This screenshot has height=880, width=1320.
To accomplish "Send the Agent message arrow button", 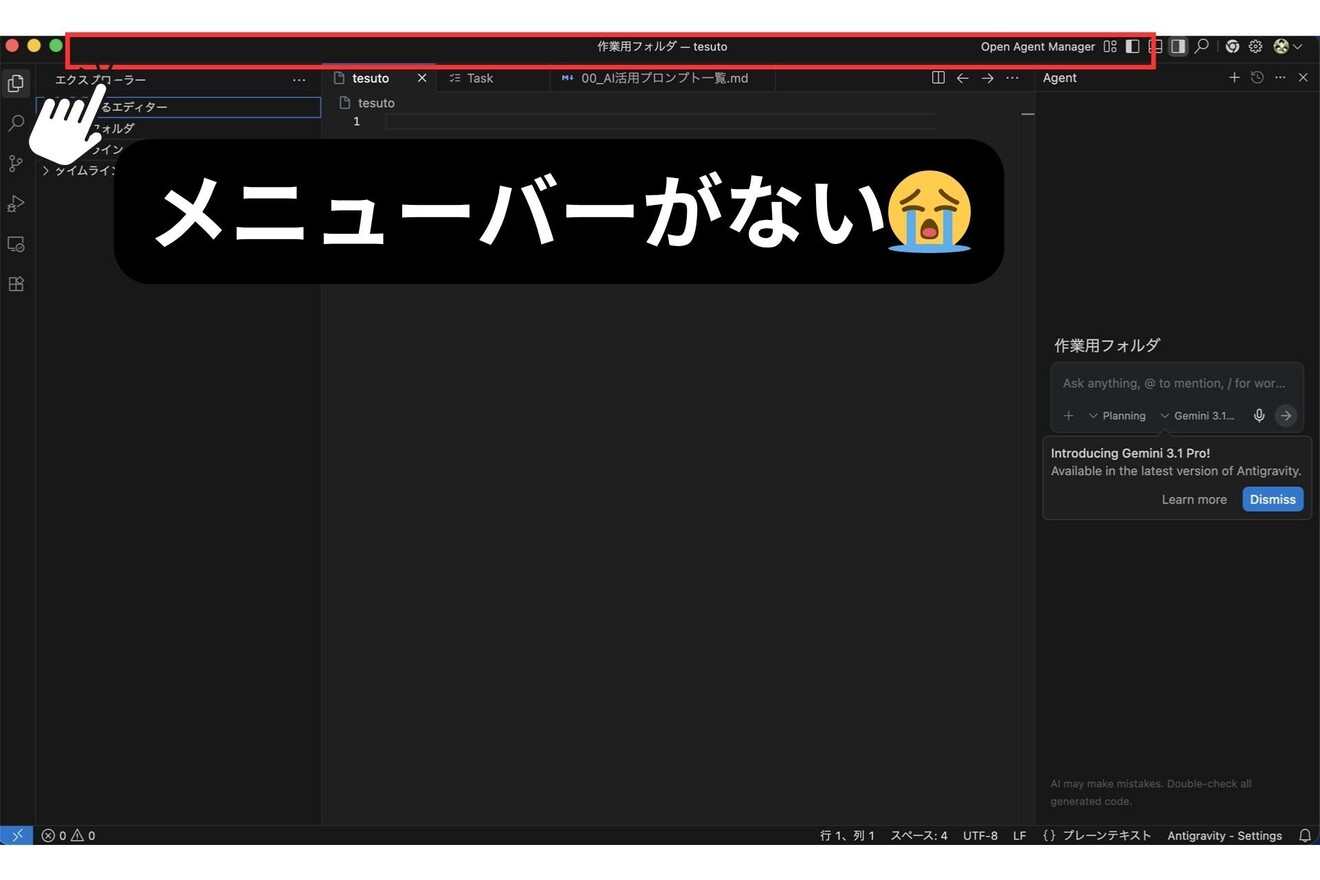I will tap(1286, 415).
